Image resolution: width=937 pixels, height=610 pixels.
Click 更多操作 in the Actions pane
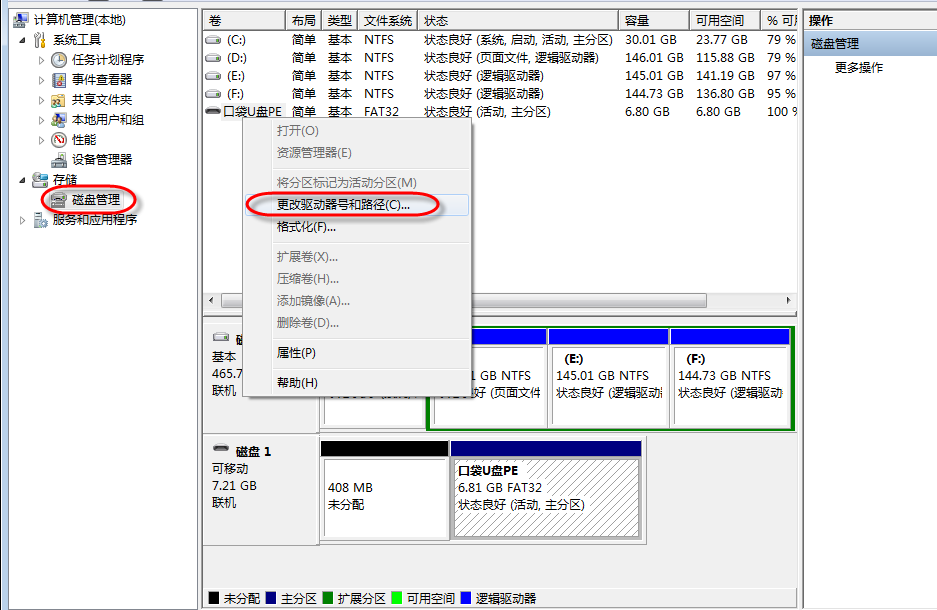point(859,68)
